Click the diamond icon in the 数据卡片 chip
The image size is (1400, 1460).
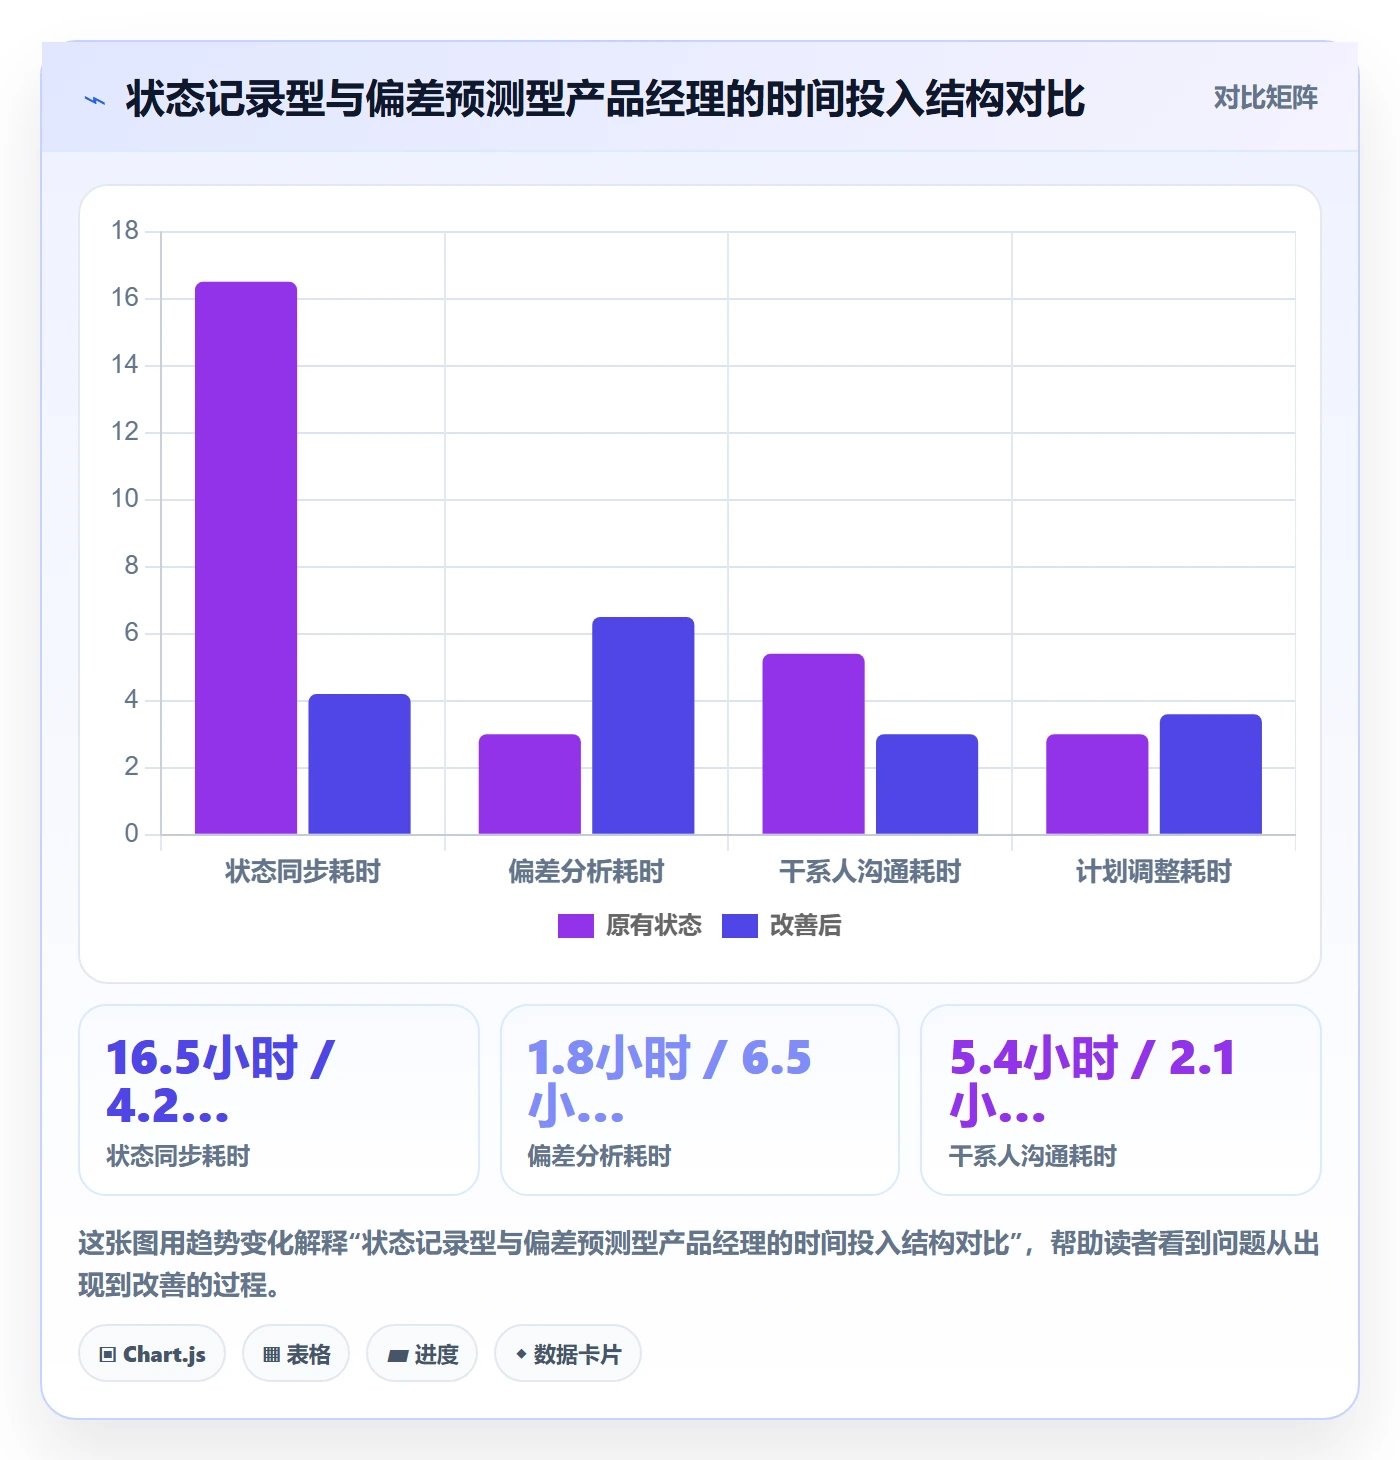521,1354
